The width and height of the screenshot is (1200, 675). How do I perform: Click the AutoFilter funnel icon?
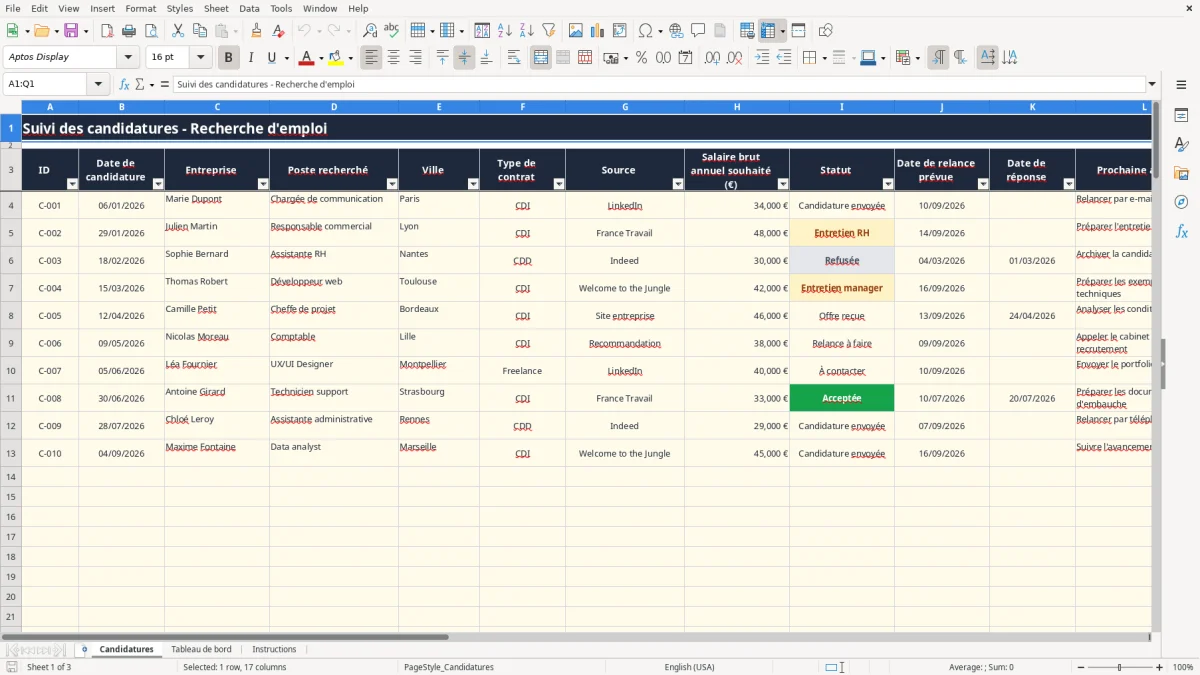(548, 31)
